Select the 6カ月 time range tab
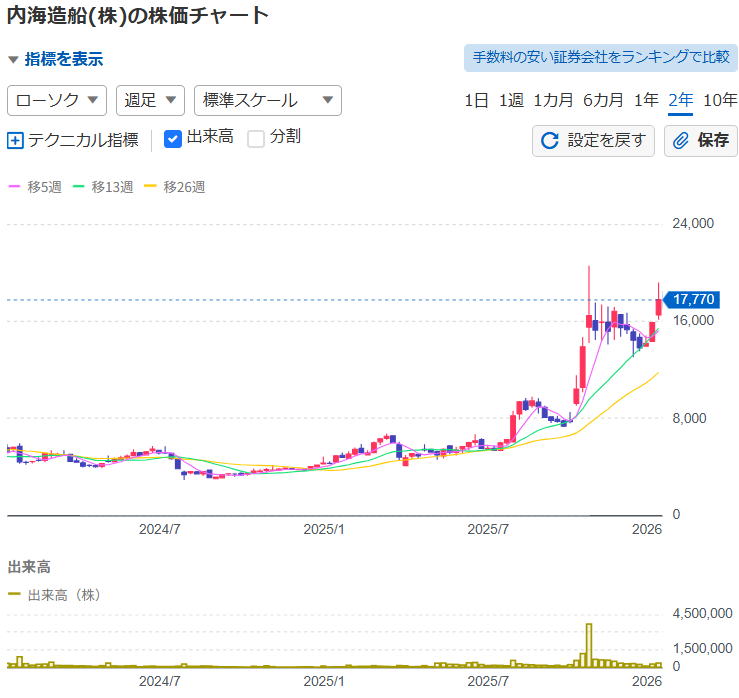 click(603, 100)
